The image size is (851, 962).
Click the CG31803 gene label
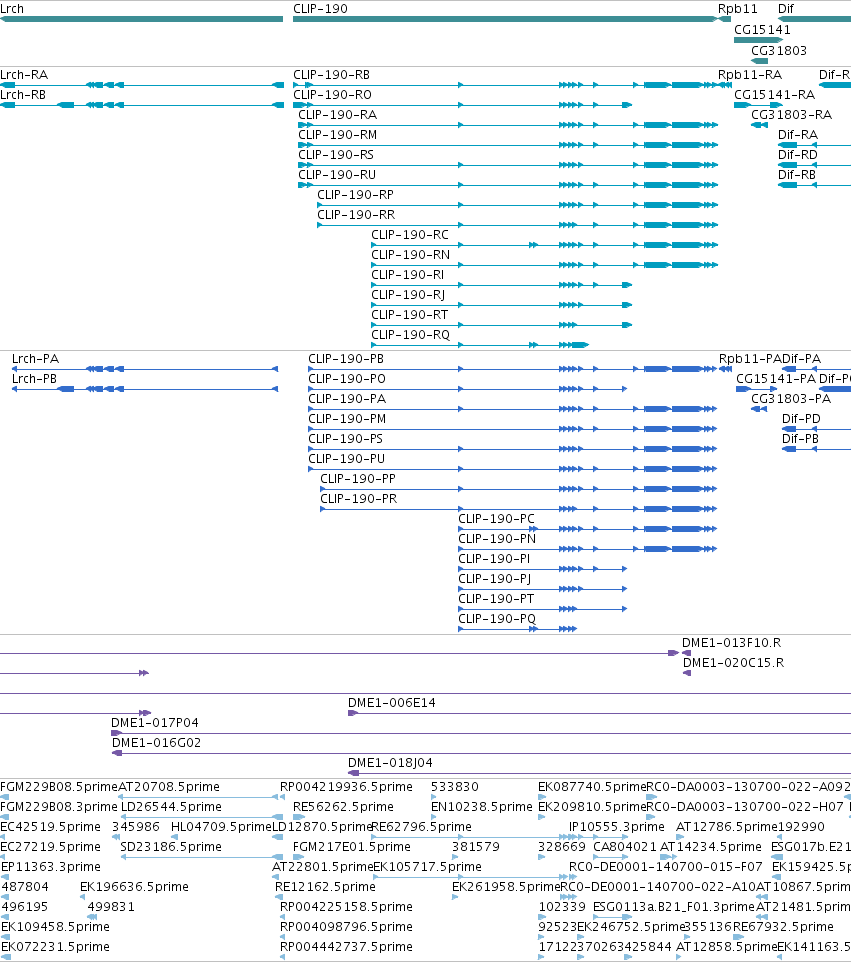coord(779,50)
